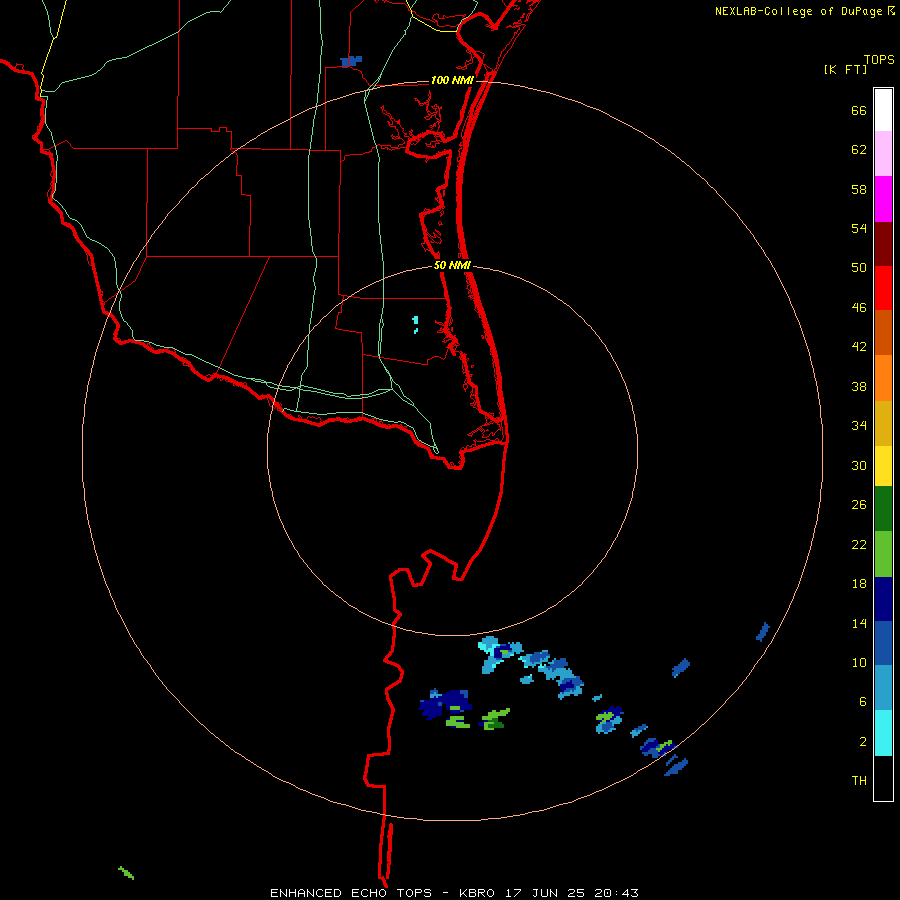Viewport: 900px width, 900px height.
Task: Click the bright red 46-50 kft swatch
Action: [883, 288]
